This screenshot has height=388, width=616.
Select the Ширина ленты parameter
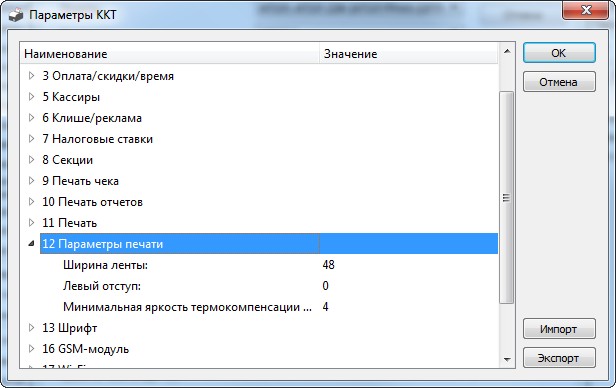pos(105,265)
